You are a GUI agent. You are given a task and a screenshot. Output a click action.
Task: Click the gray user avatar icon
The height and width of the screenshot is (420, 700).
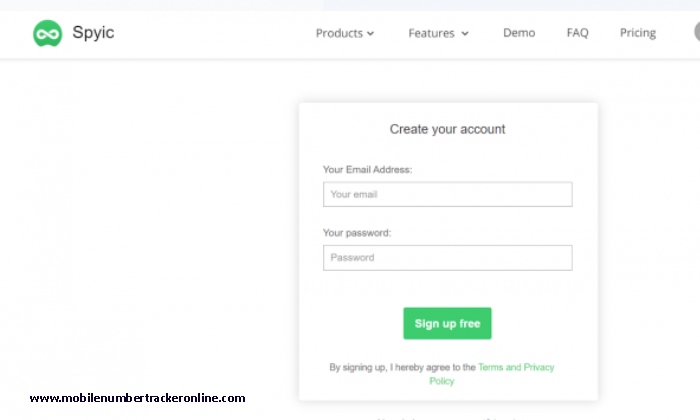point(696,32)
